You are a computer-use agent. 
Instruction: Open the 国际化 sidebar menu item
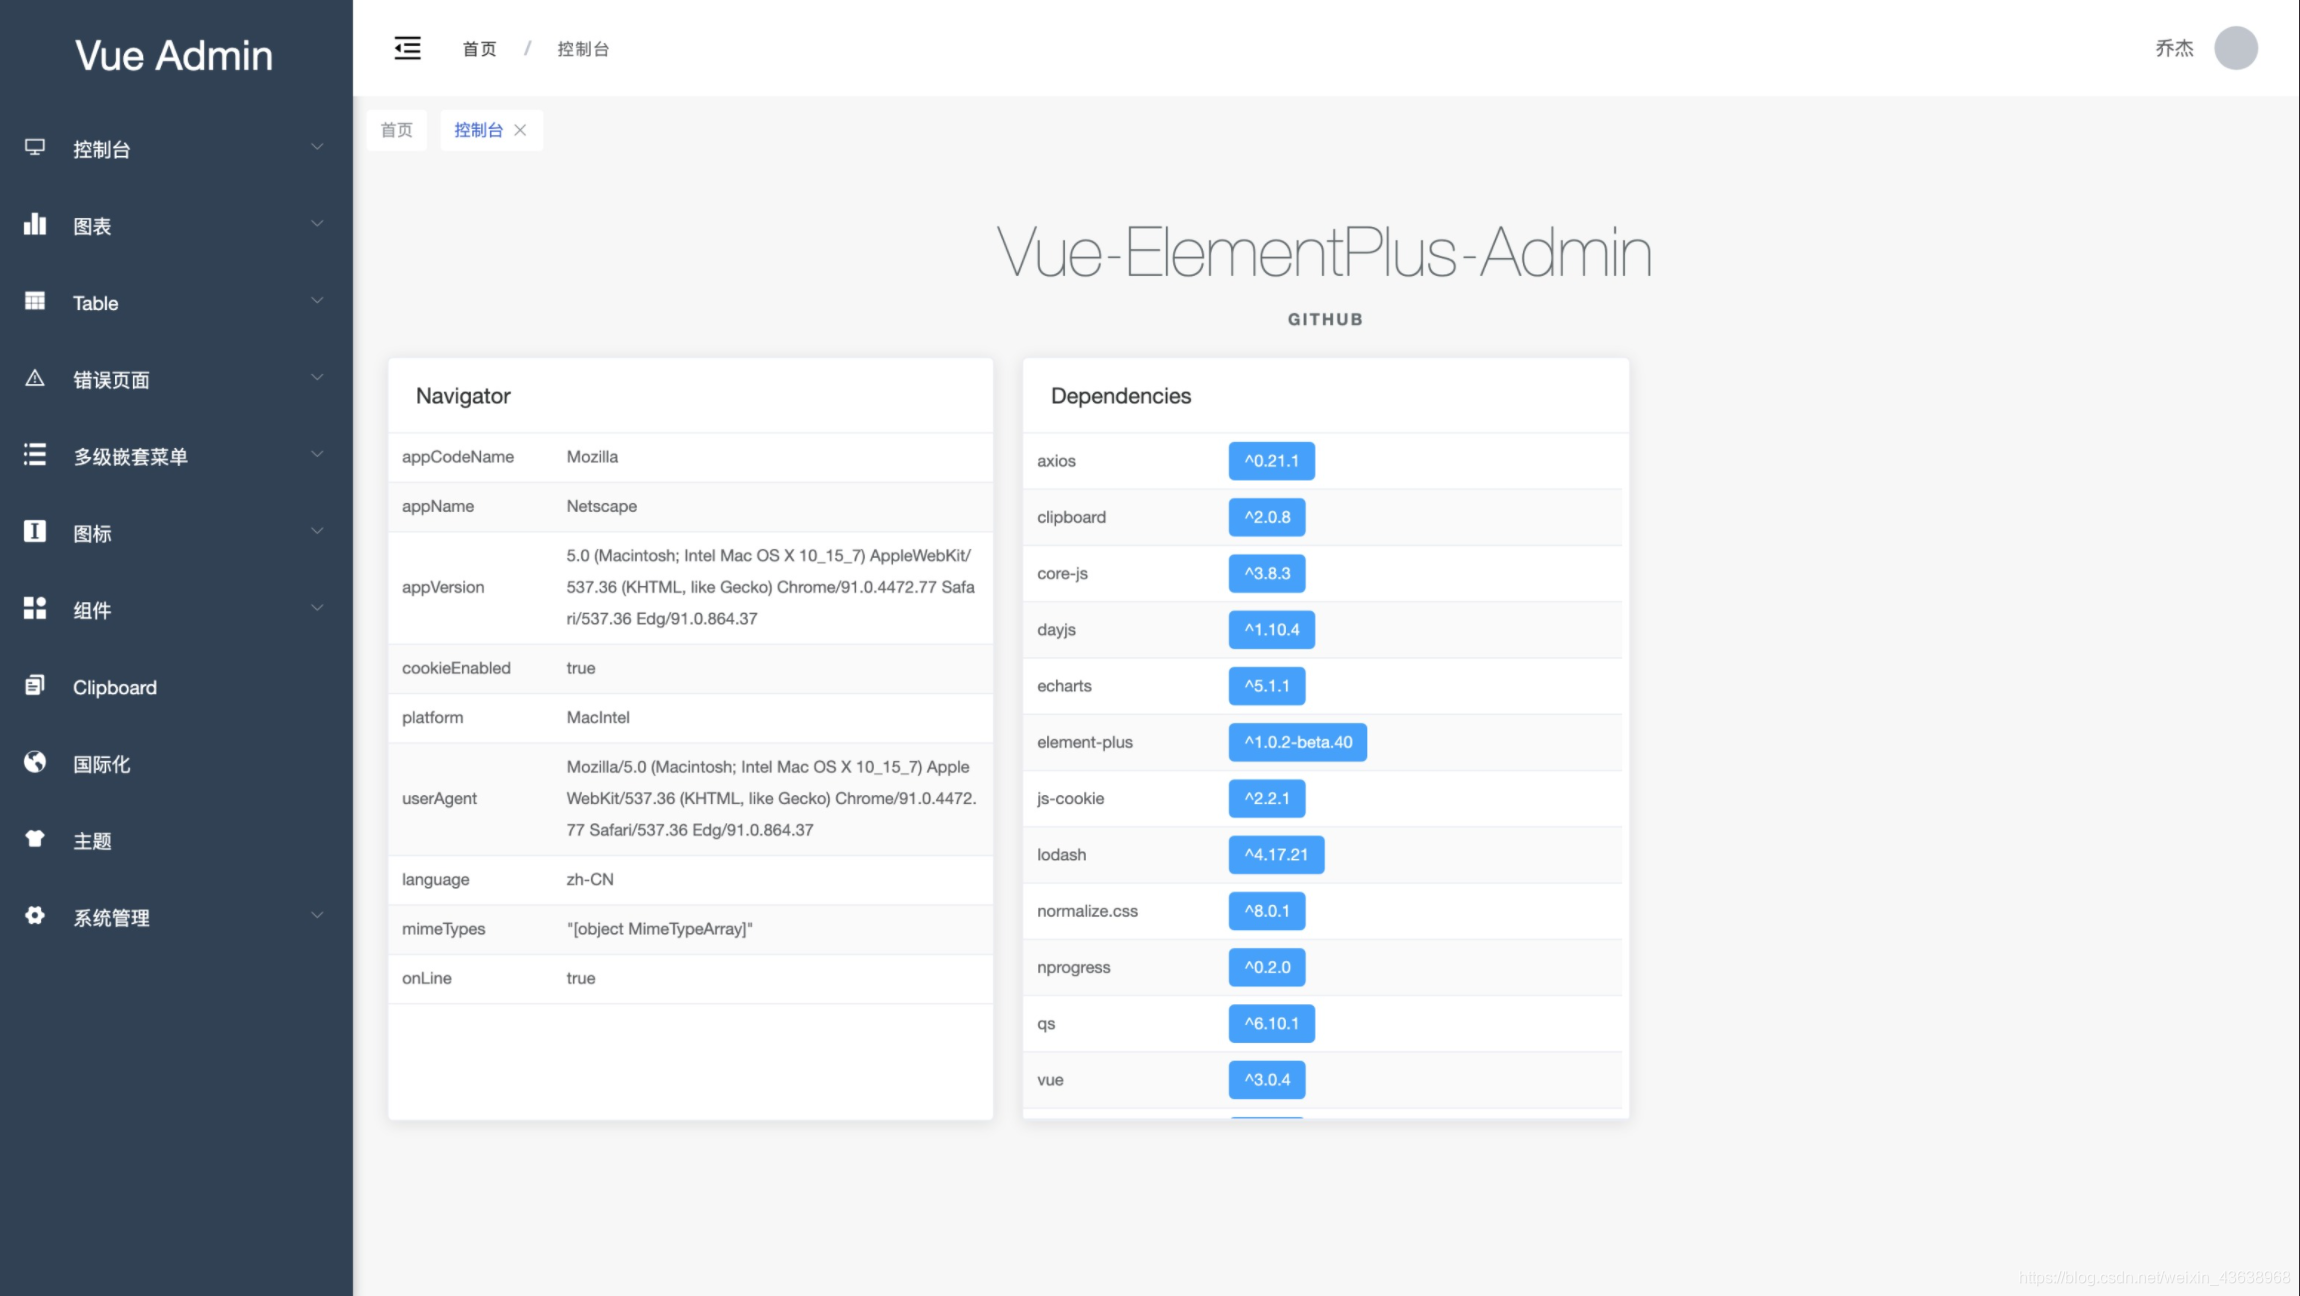coord(176,764)
